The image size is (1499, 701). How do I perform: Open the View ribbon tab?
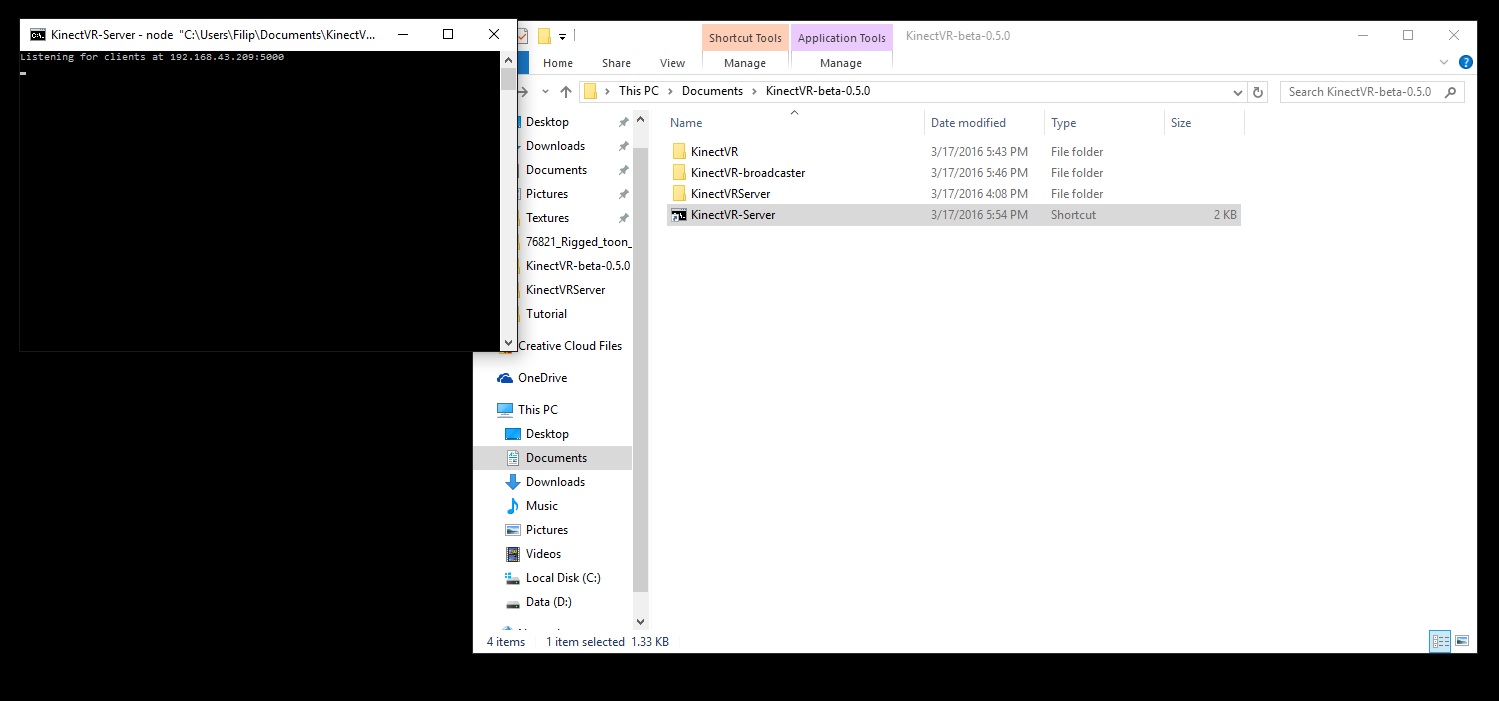point(672,63)
